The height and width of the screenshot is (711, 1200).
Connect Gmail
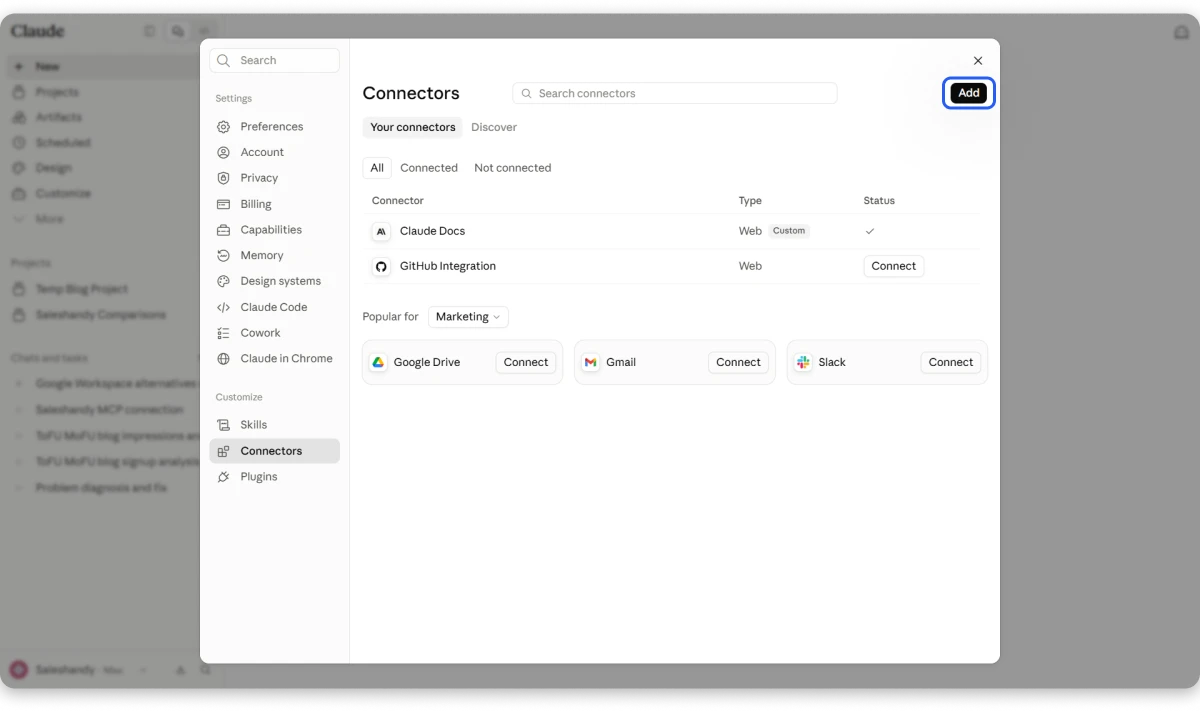click(x=739, y=362)
